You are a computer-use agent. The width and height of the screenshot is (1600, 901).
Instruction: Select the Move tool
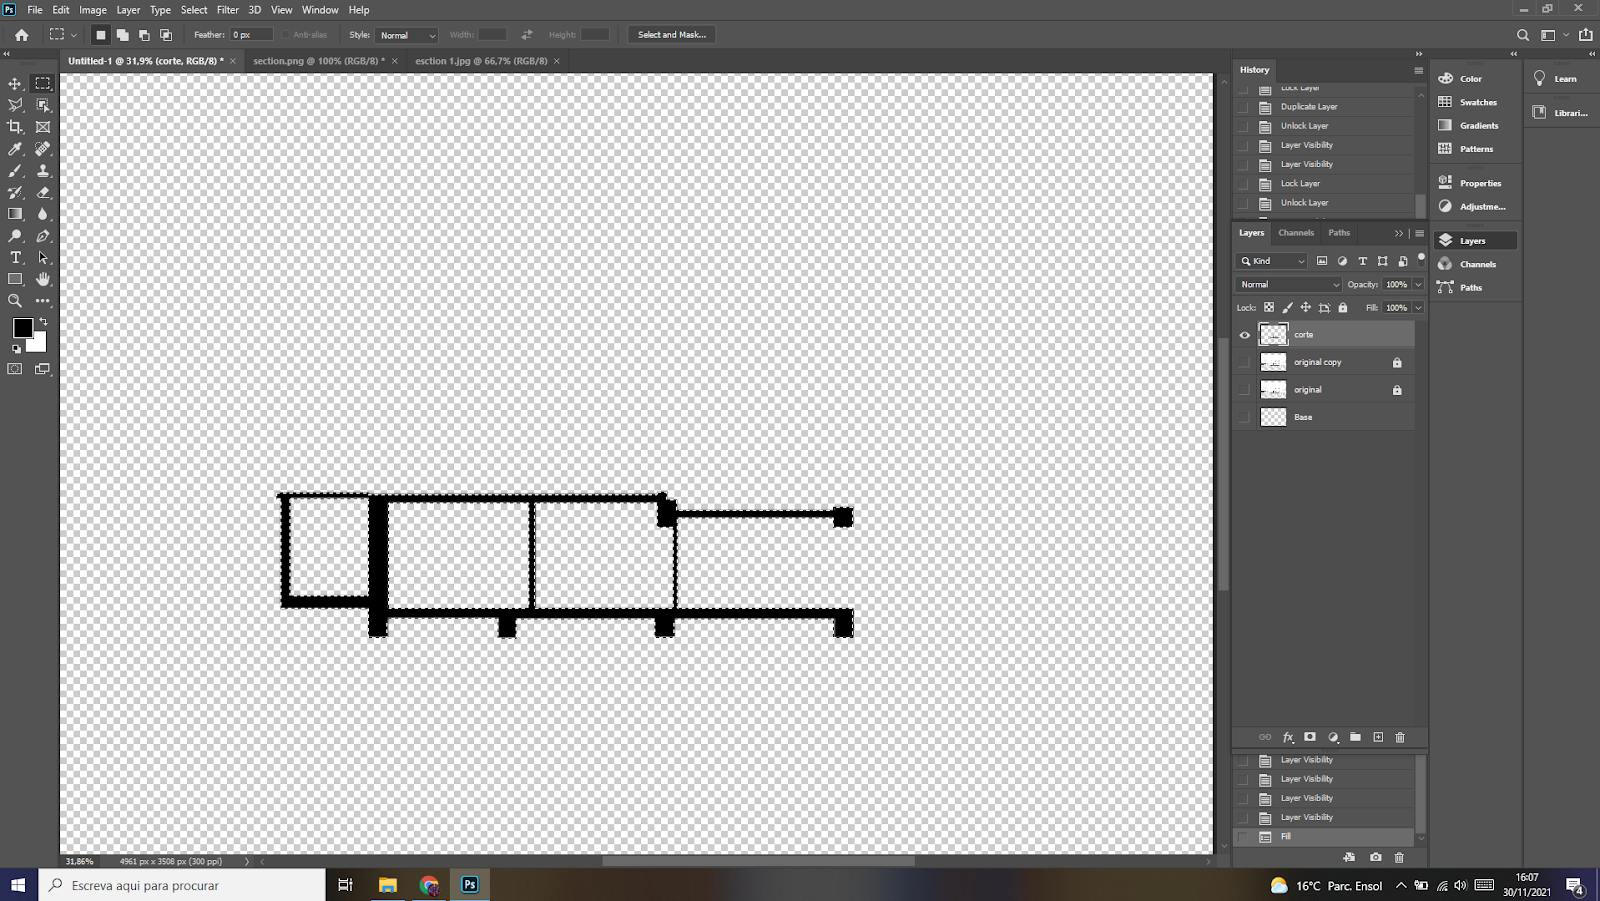pyautogui.click(x=15, y=84)
